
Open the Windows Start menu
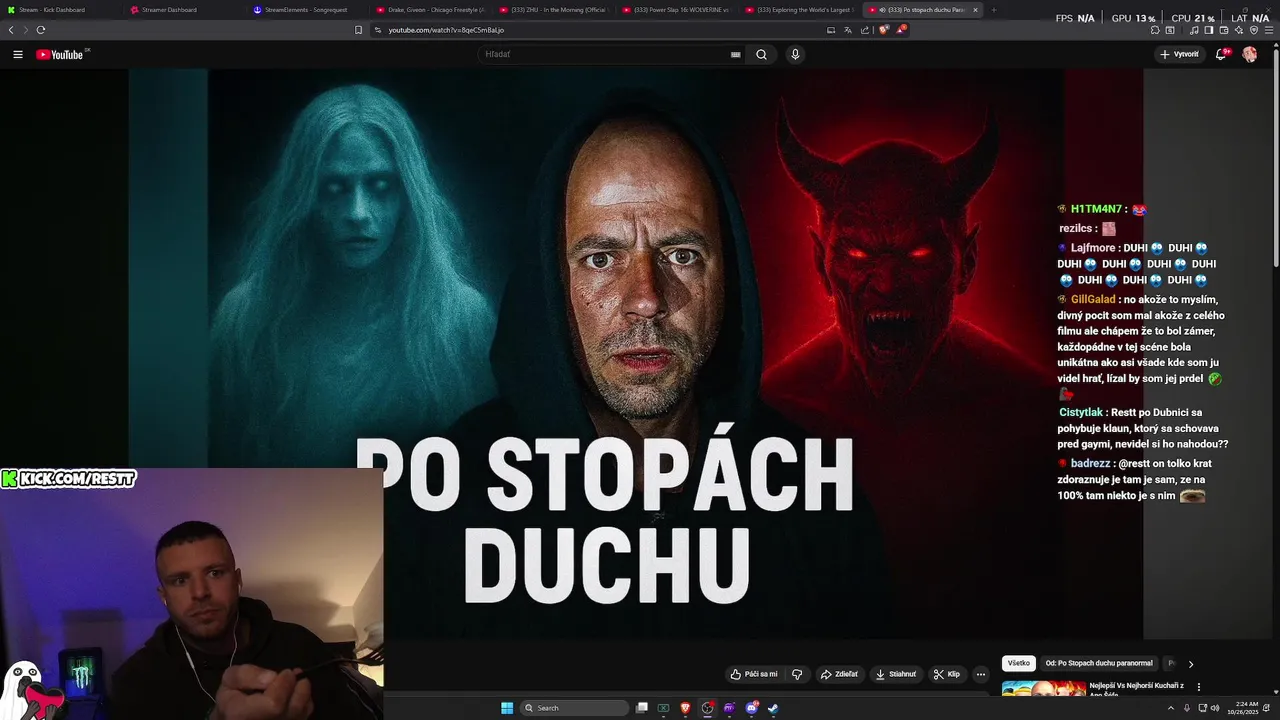(507, 708)
